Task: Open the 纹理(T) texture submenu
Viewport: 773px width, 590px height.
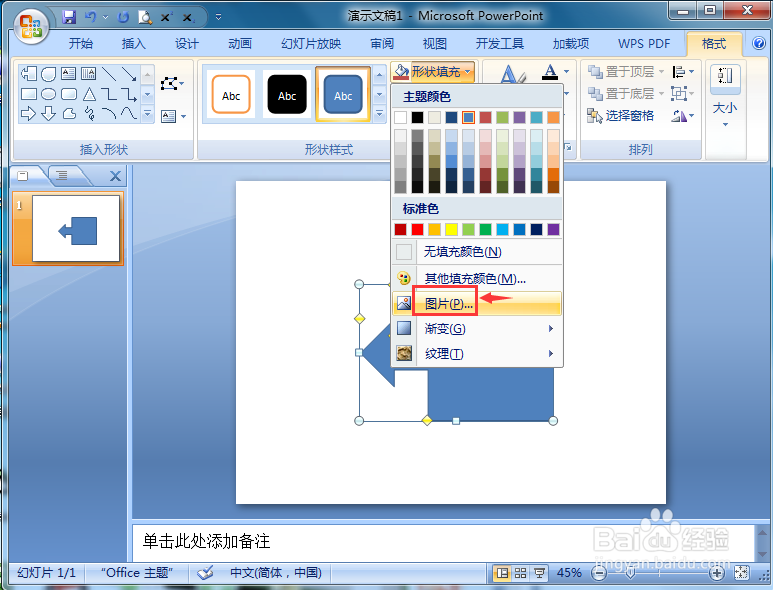Action: point(477,353)
